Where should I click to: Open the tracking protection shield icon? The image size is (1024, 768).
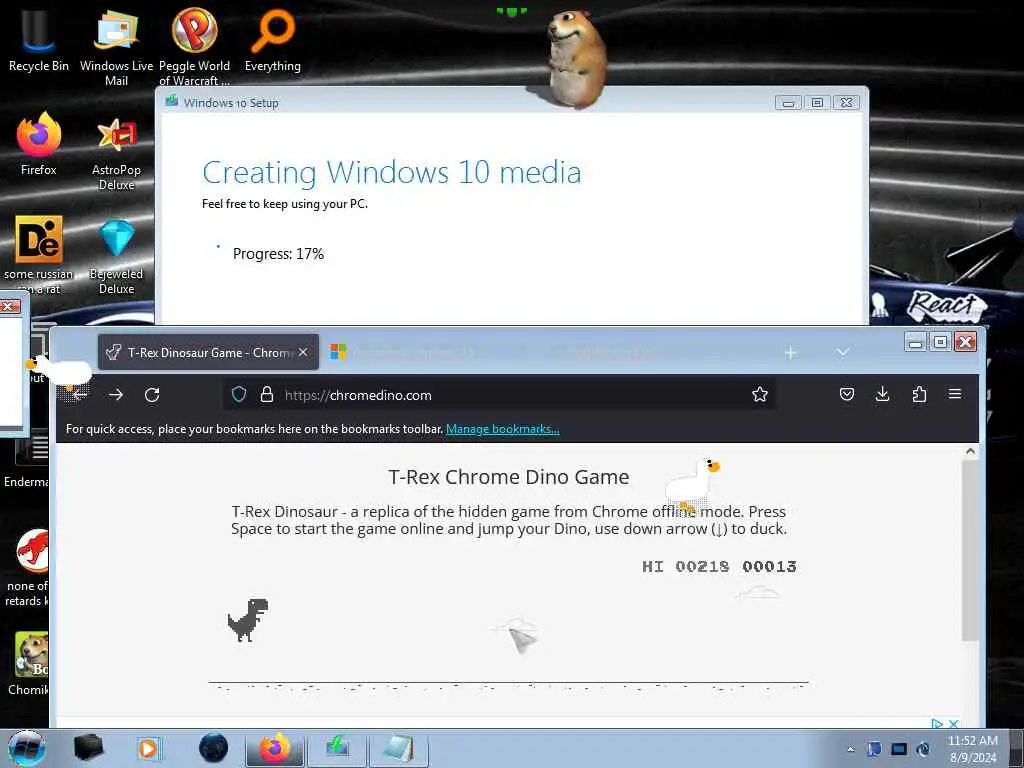point(239,394)
